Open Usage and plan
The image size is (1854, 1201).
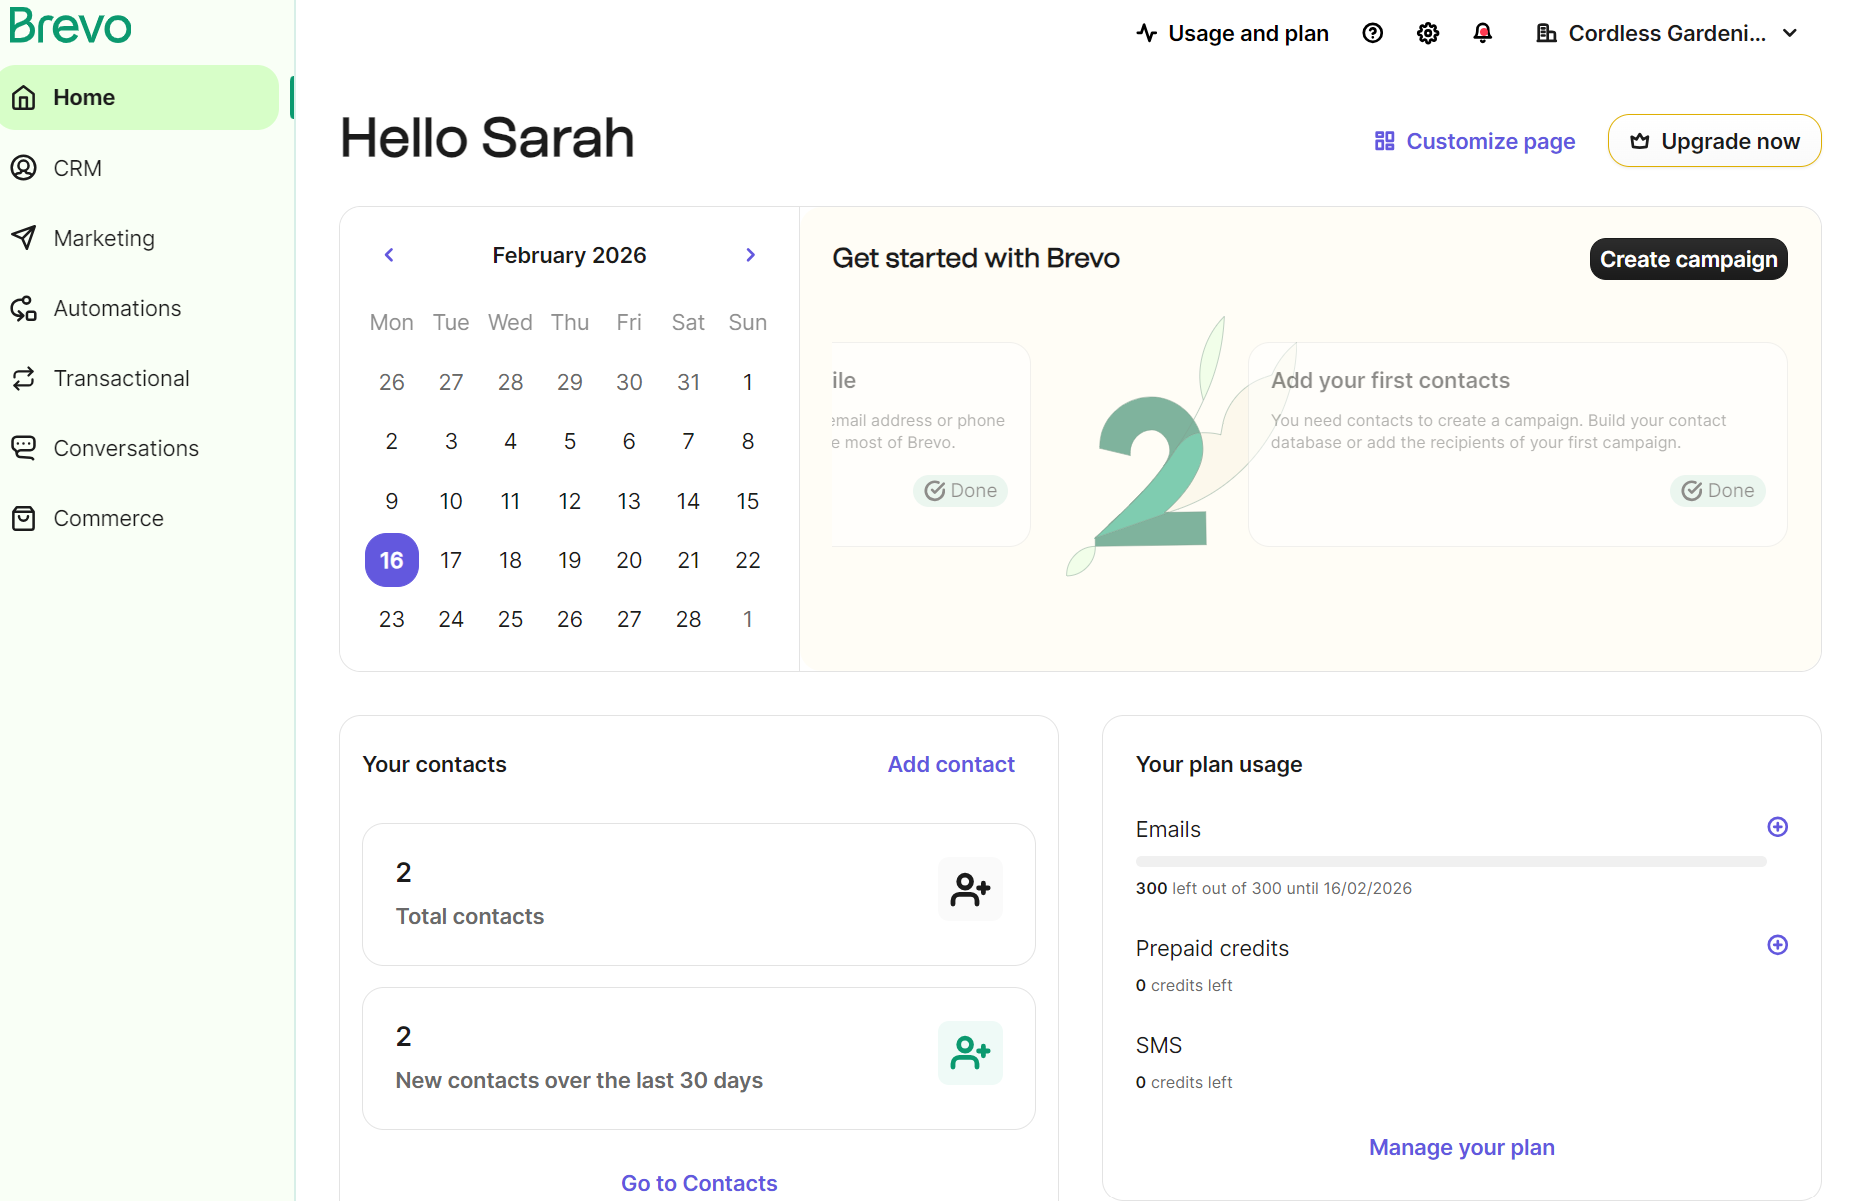pos(1248,32)
